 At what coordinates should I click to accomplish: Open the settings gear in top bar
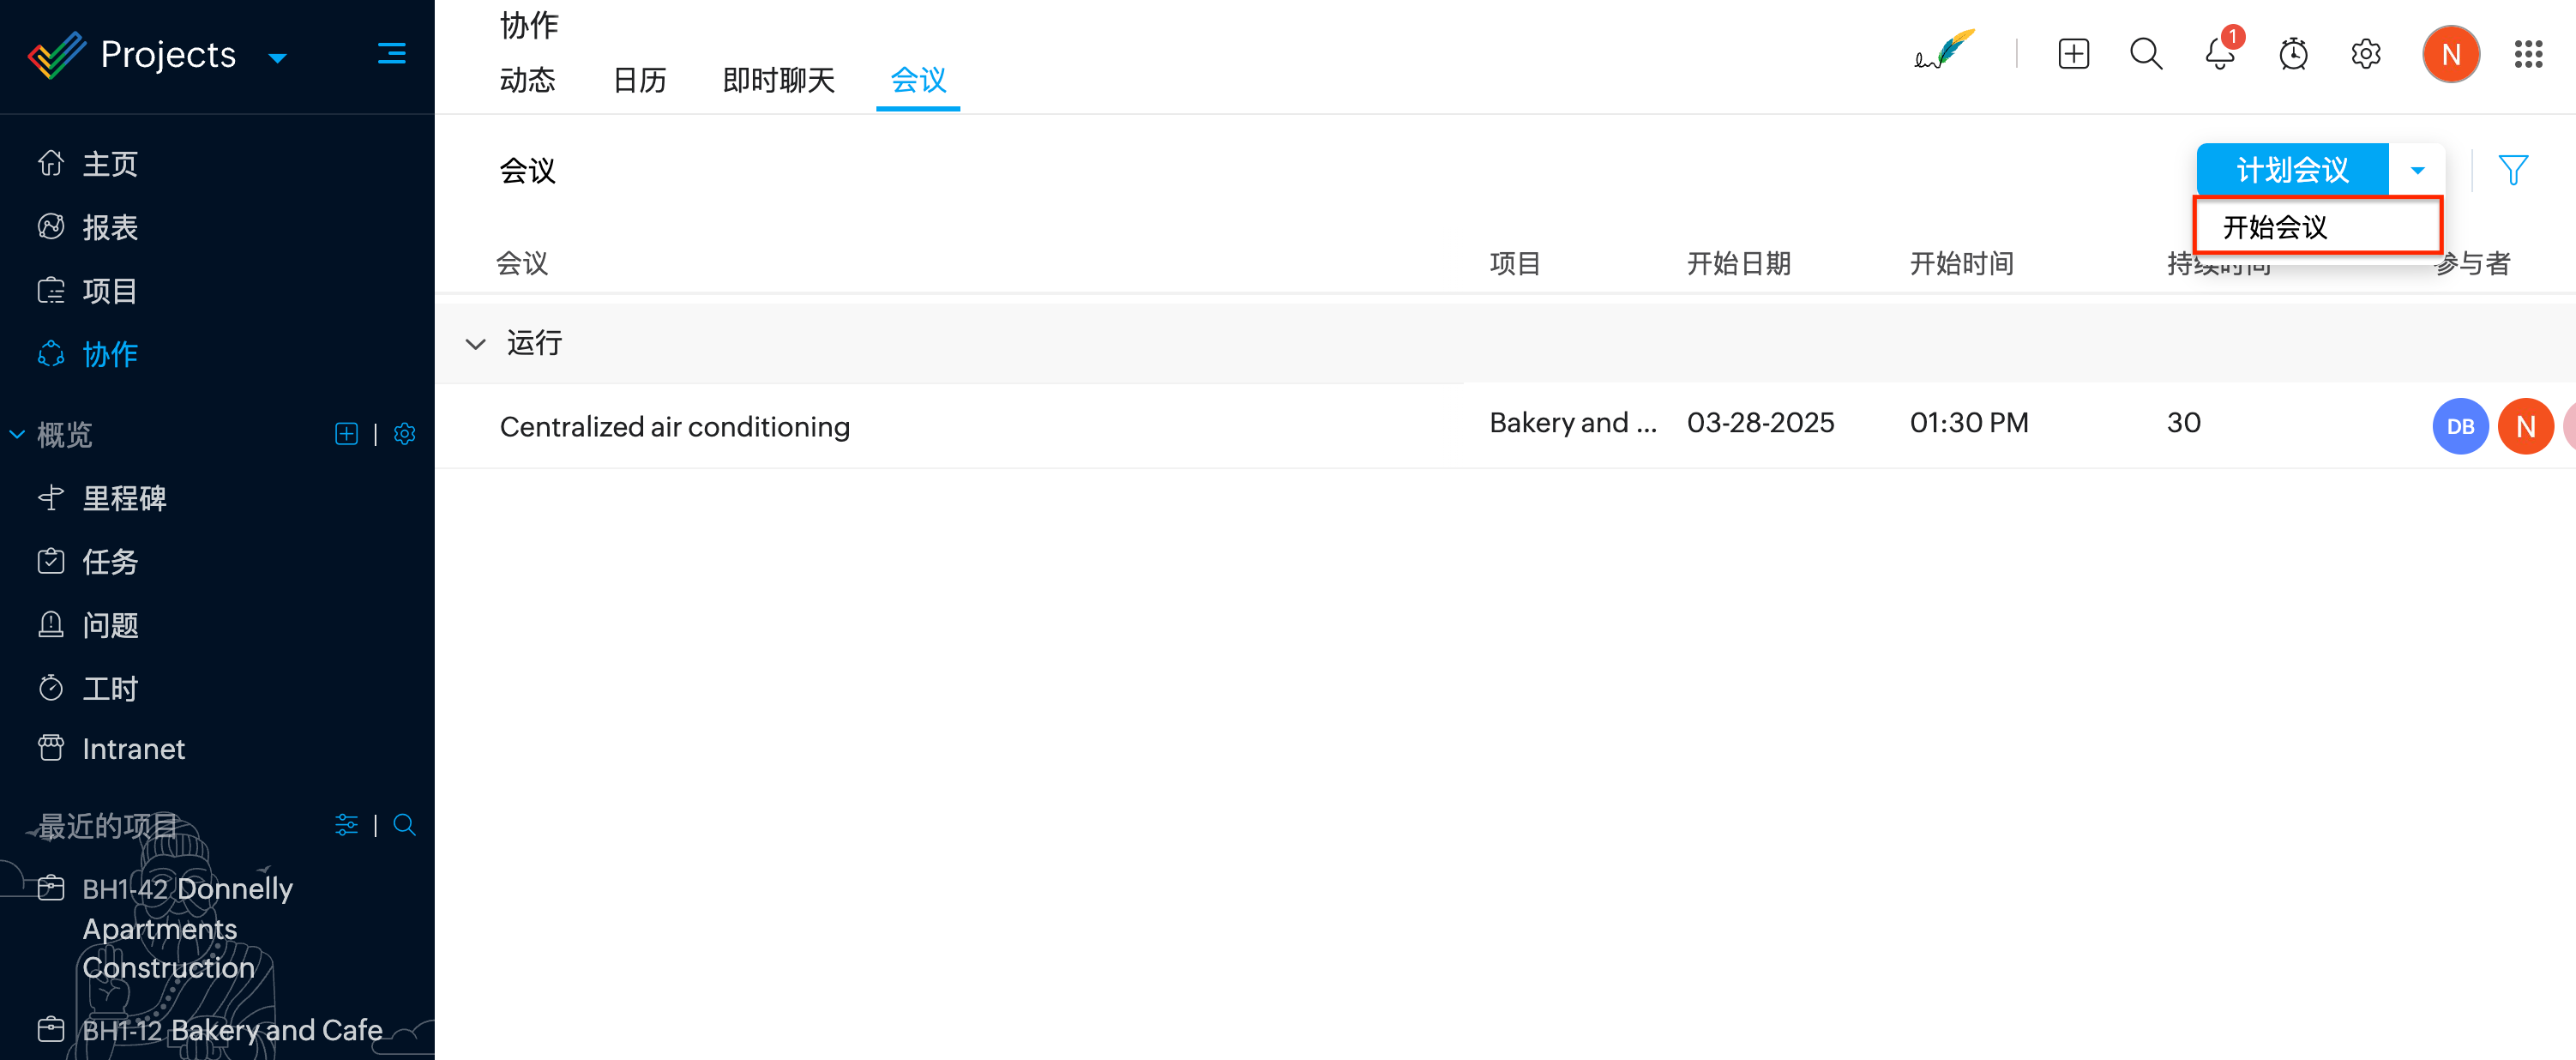2365,54
